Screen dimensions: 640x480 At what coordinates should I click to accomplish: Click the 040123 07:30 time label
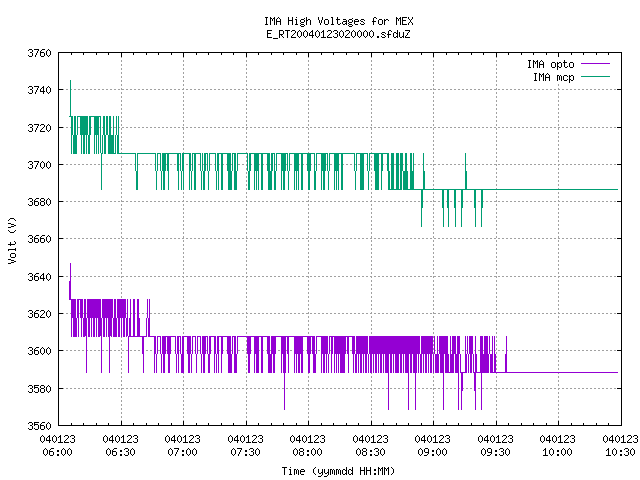pos(245,446)
